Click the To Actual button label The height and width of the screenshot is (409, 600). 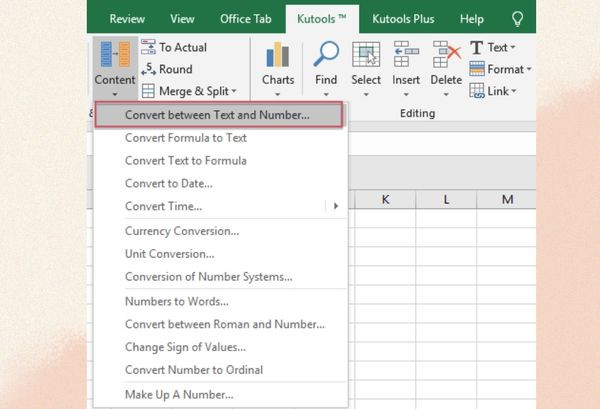183,47
